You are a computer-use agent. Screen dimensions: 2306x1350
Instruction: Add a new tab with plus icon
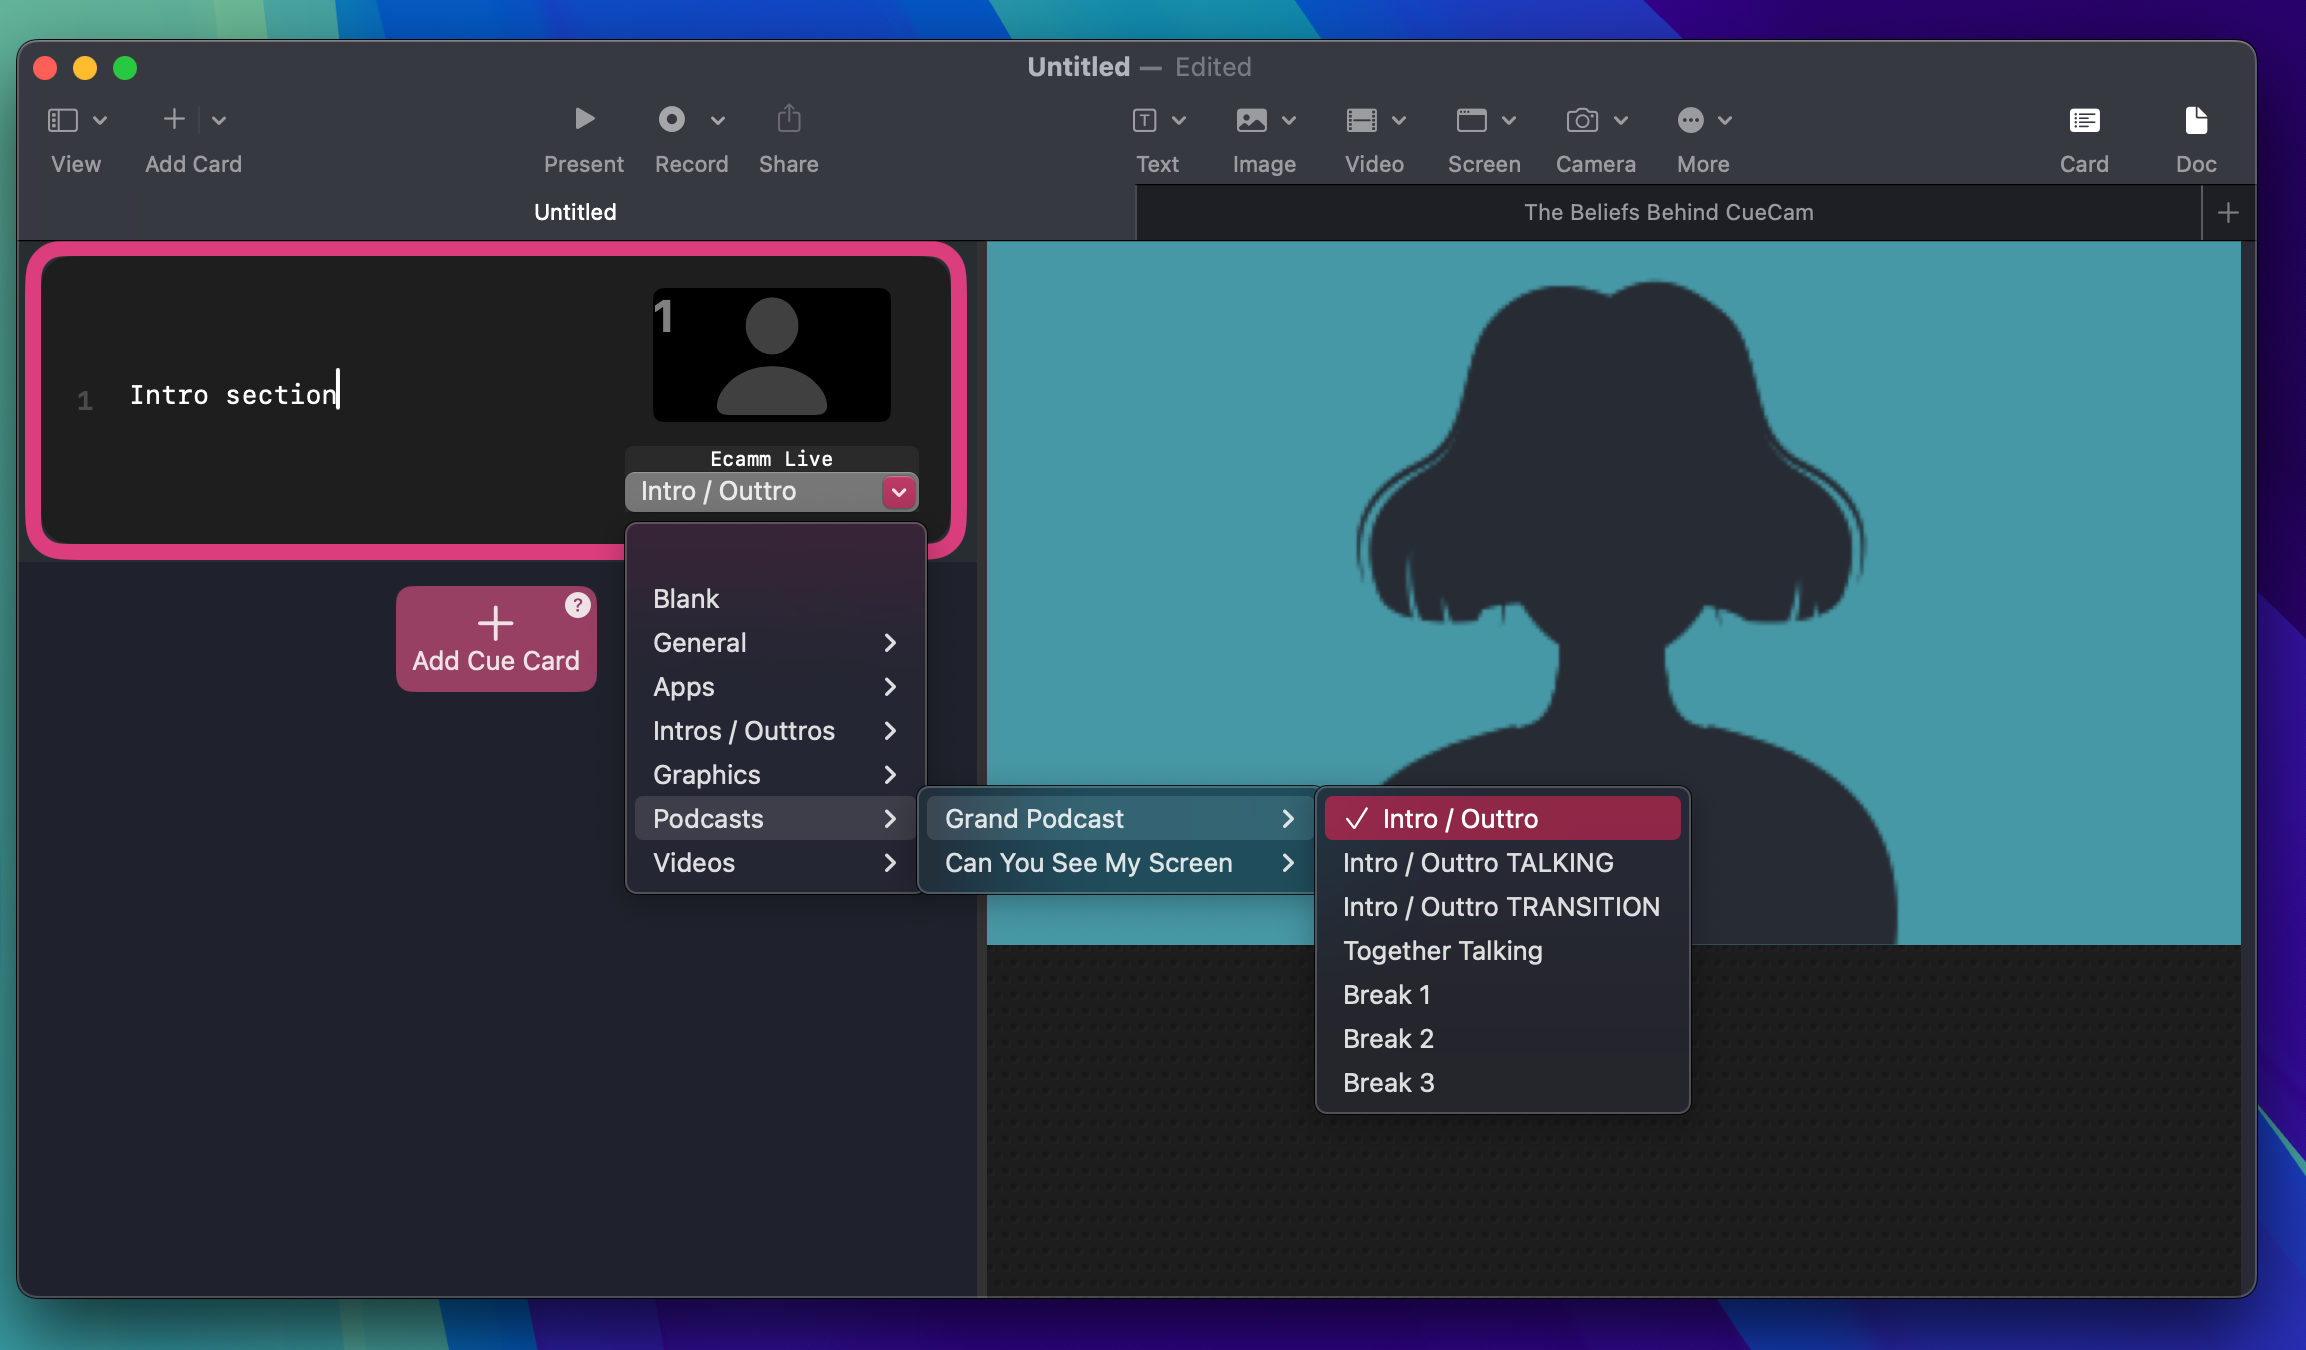point(2228,213)
